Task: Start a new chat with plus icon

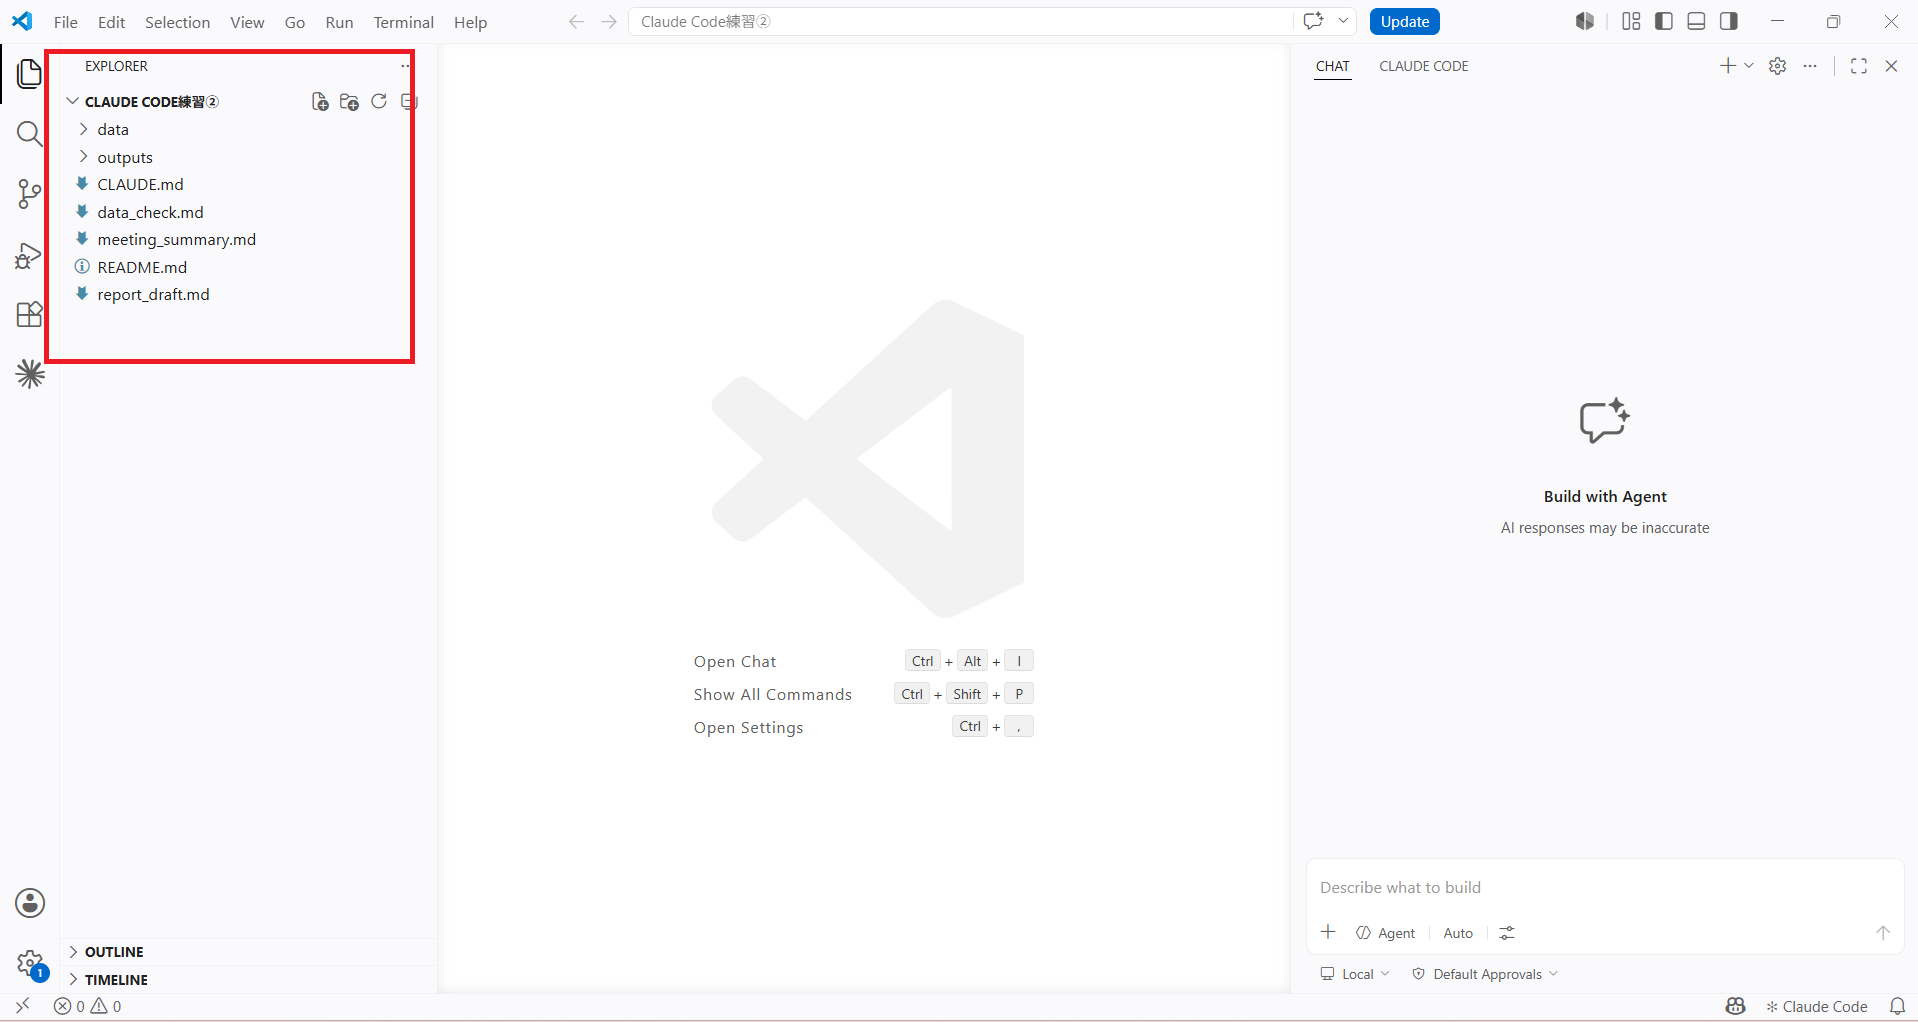Action: 1727,66
